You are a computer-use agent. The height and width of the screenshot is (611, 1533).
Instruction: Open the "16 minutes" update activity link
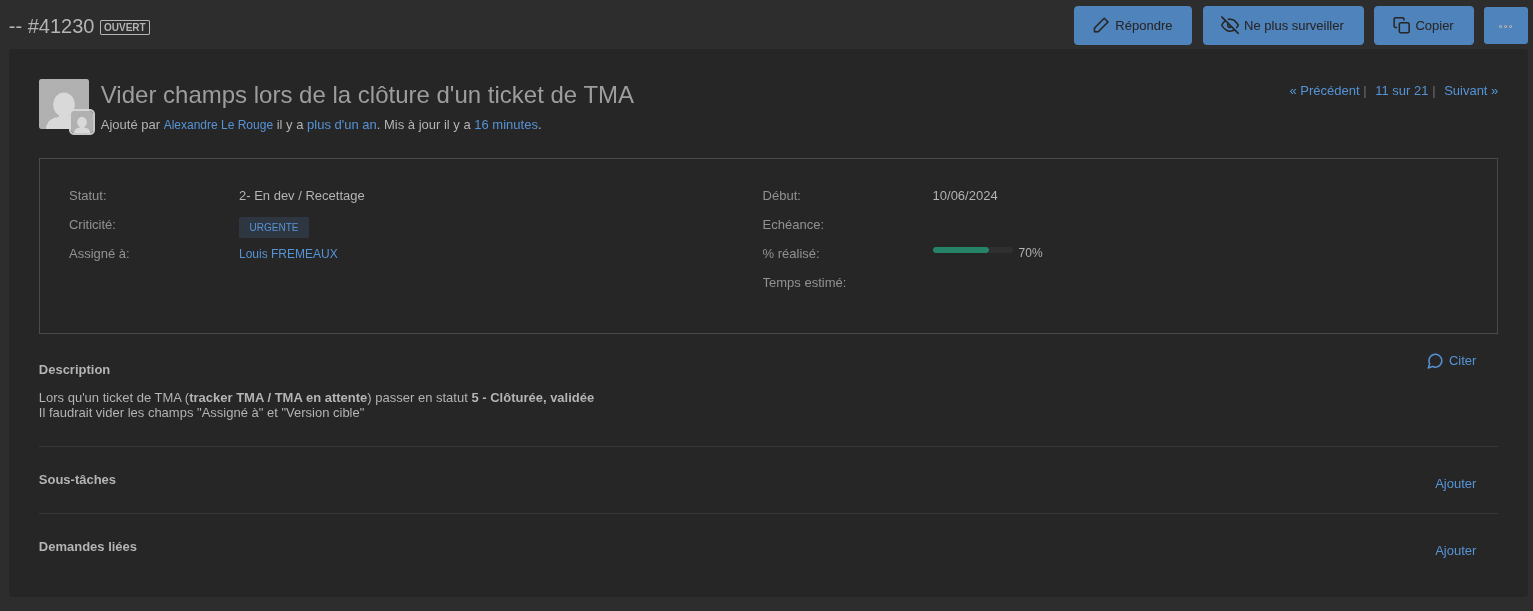[x=505, y=125]
